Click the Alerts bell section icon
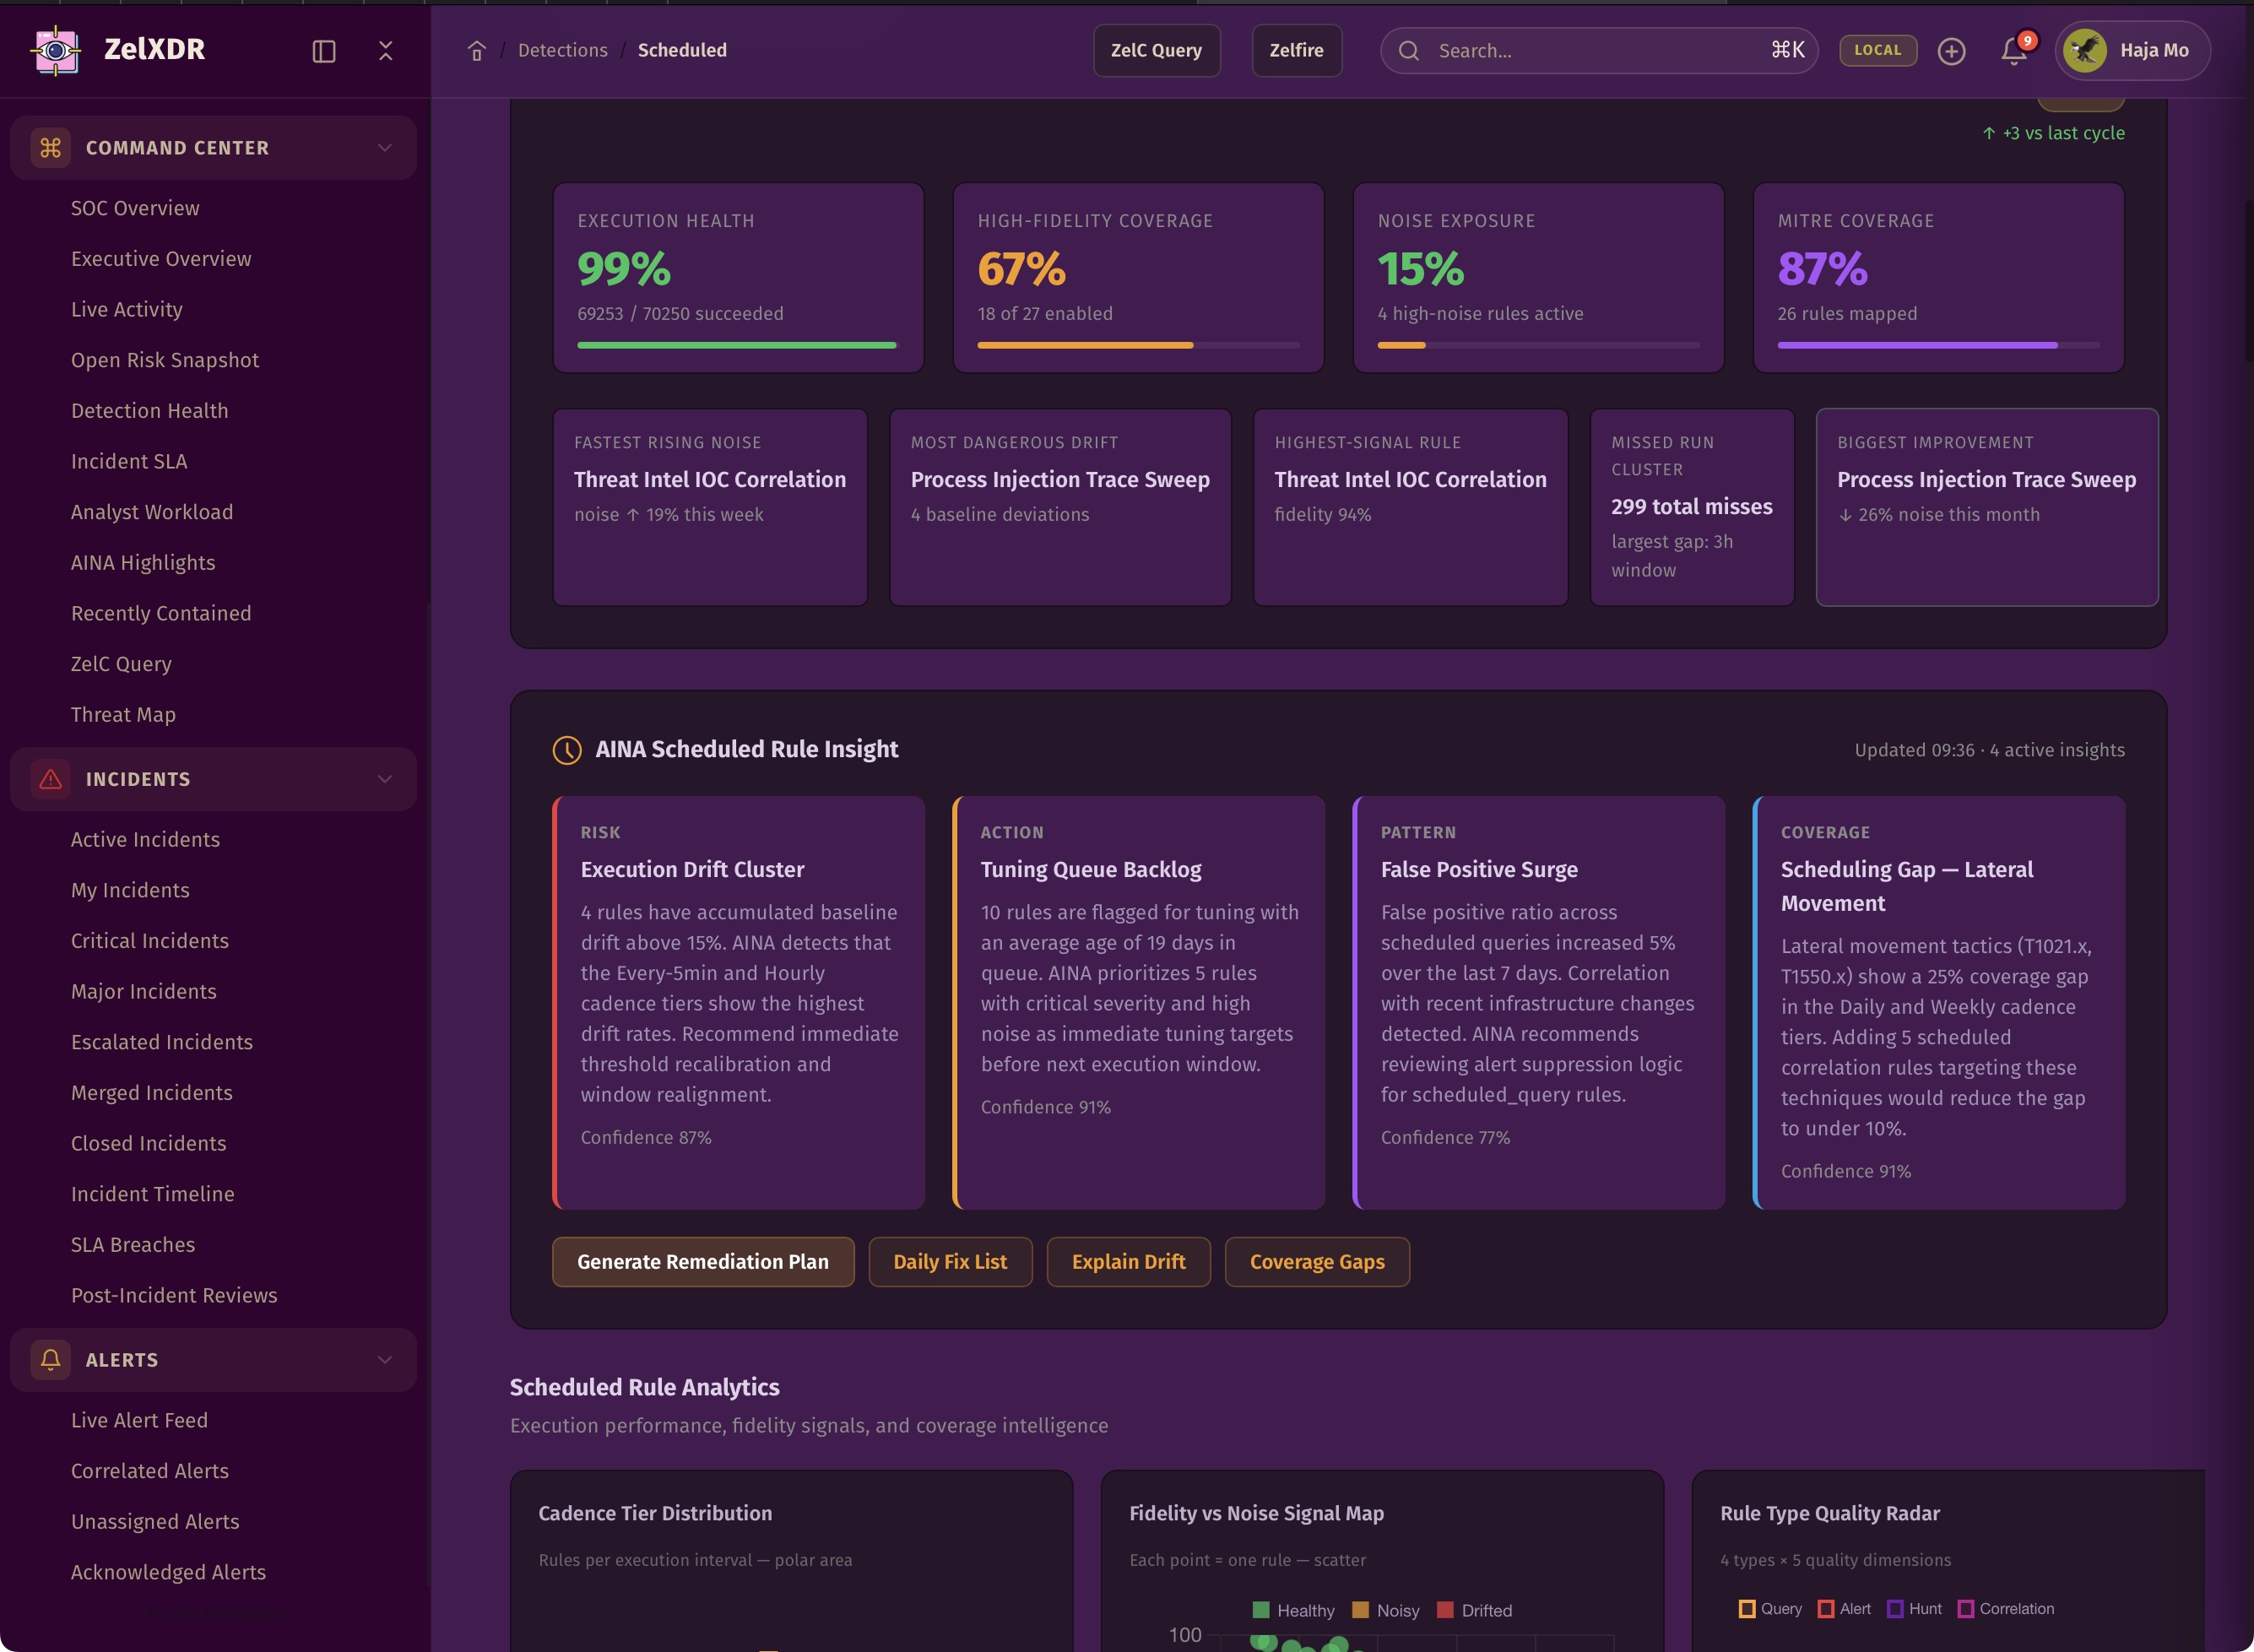The image size is (2254, 1652). coord(51,1359)
